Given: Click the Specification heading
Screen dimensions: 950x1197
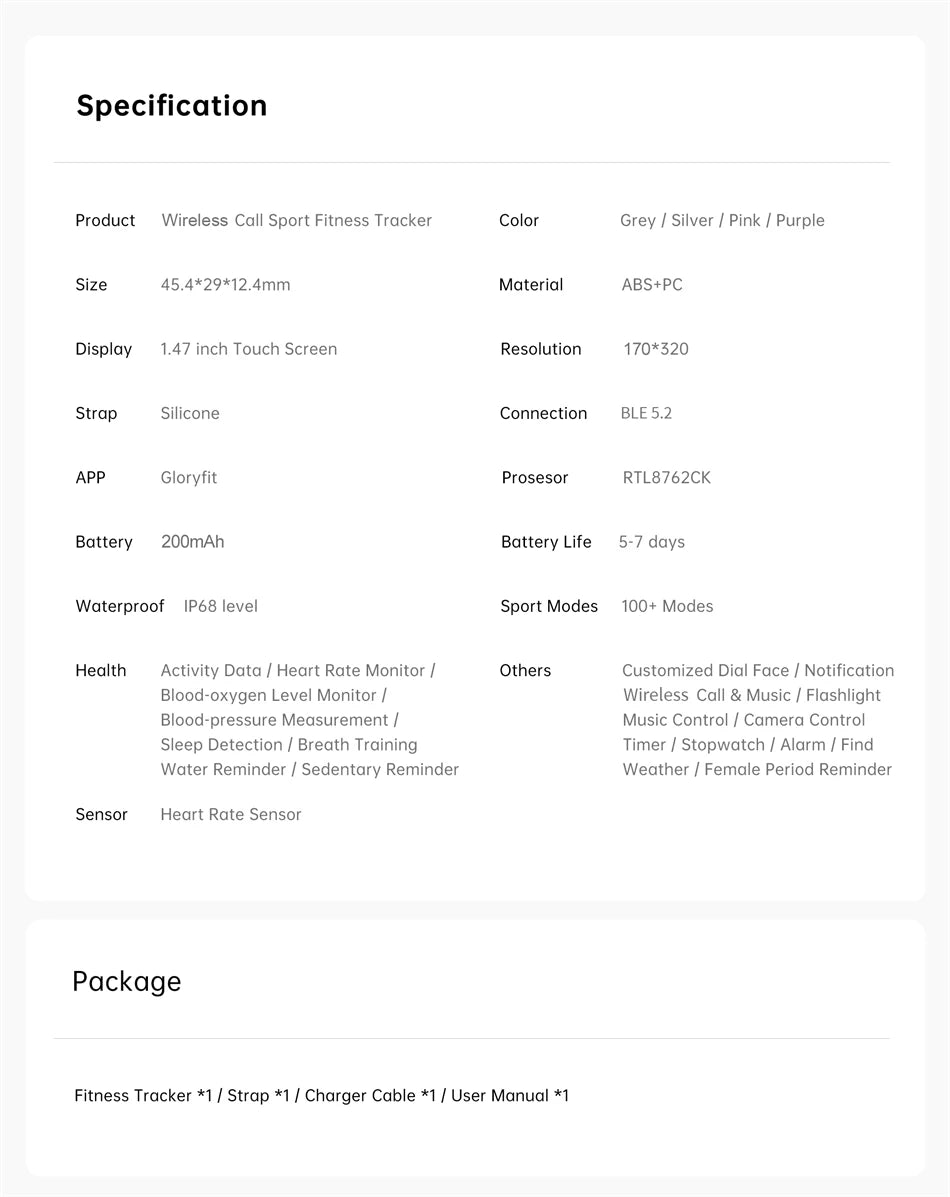Looking at the screenshot, I should pos(171,106).
